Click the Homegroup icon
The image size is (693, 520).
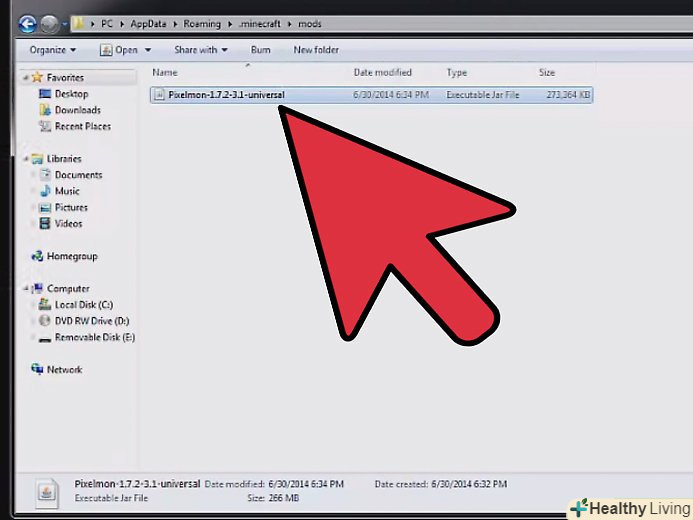click(x=38, y=256)
